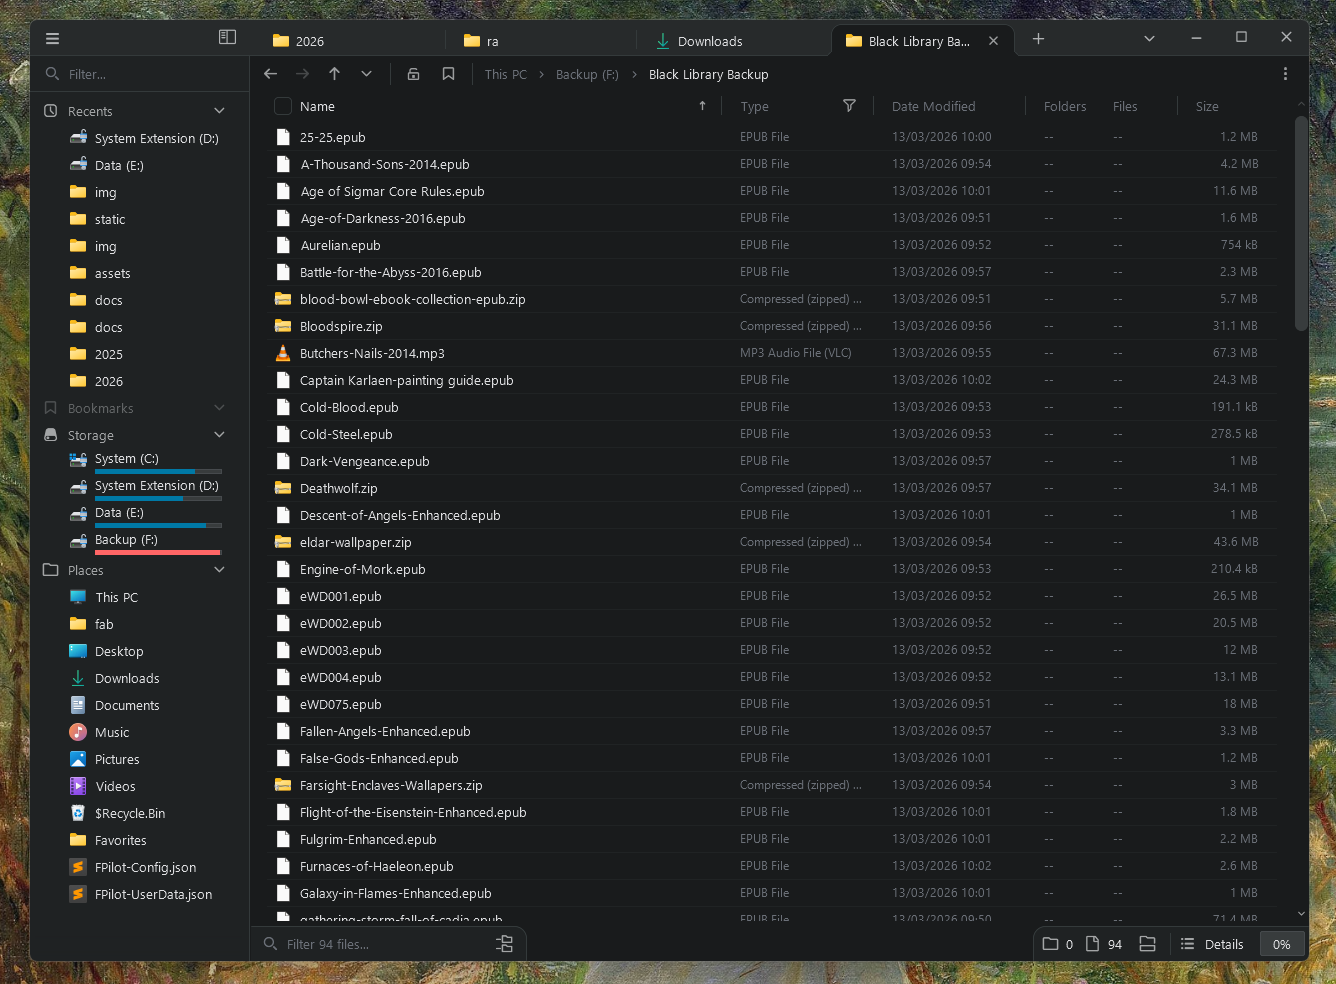Open the hamburger main menu
This screenshot has height=984, width=1336.
[53, 39]
